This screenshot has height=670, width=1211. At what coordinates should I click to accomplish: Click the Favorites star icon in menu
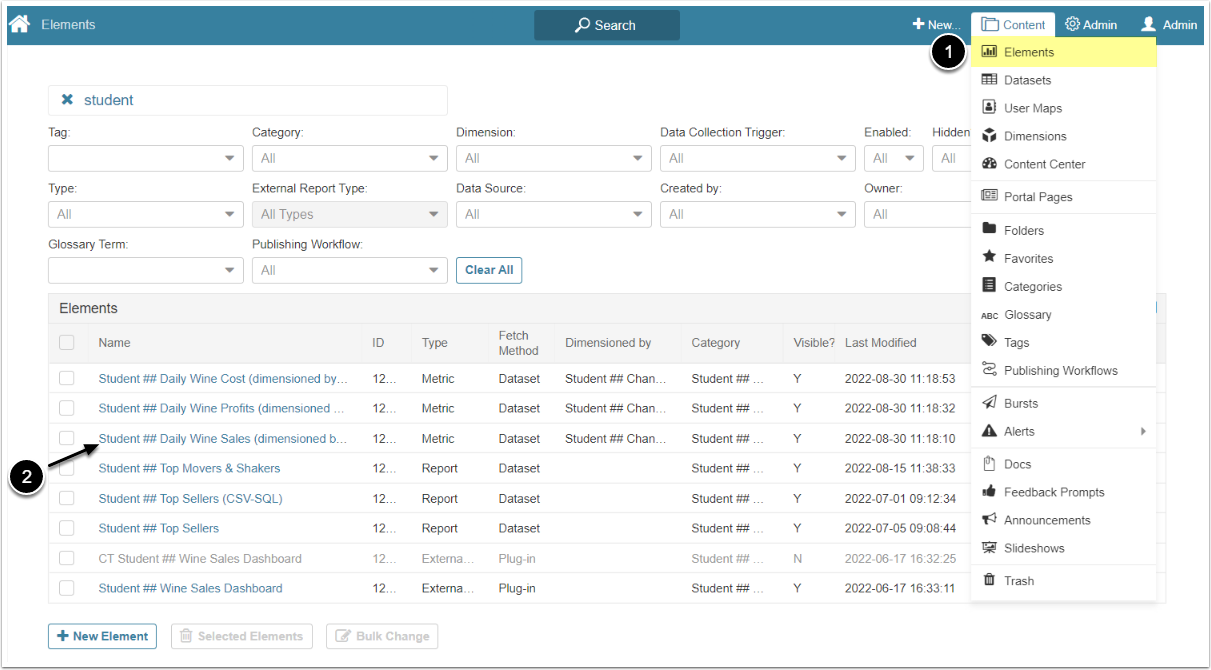pyautogui.click(x=989, y=258)
